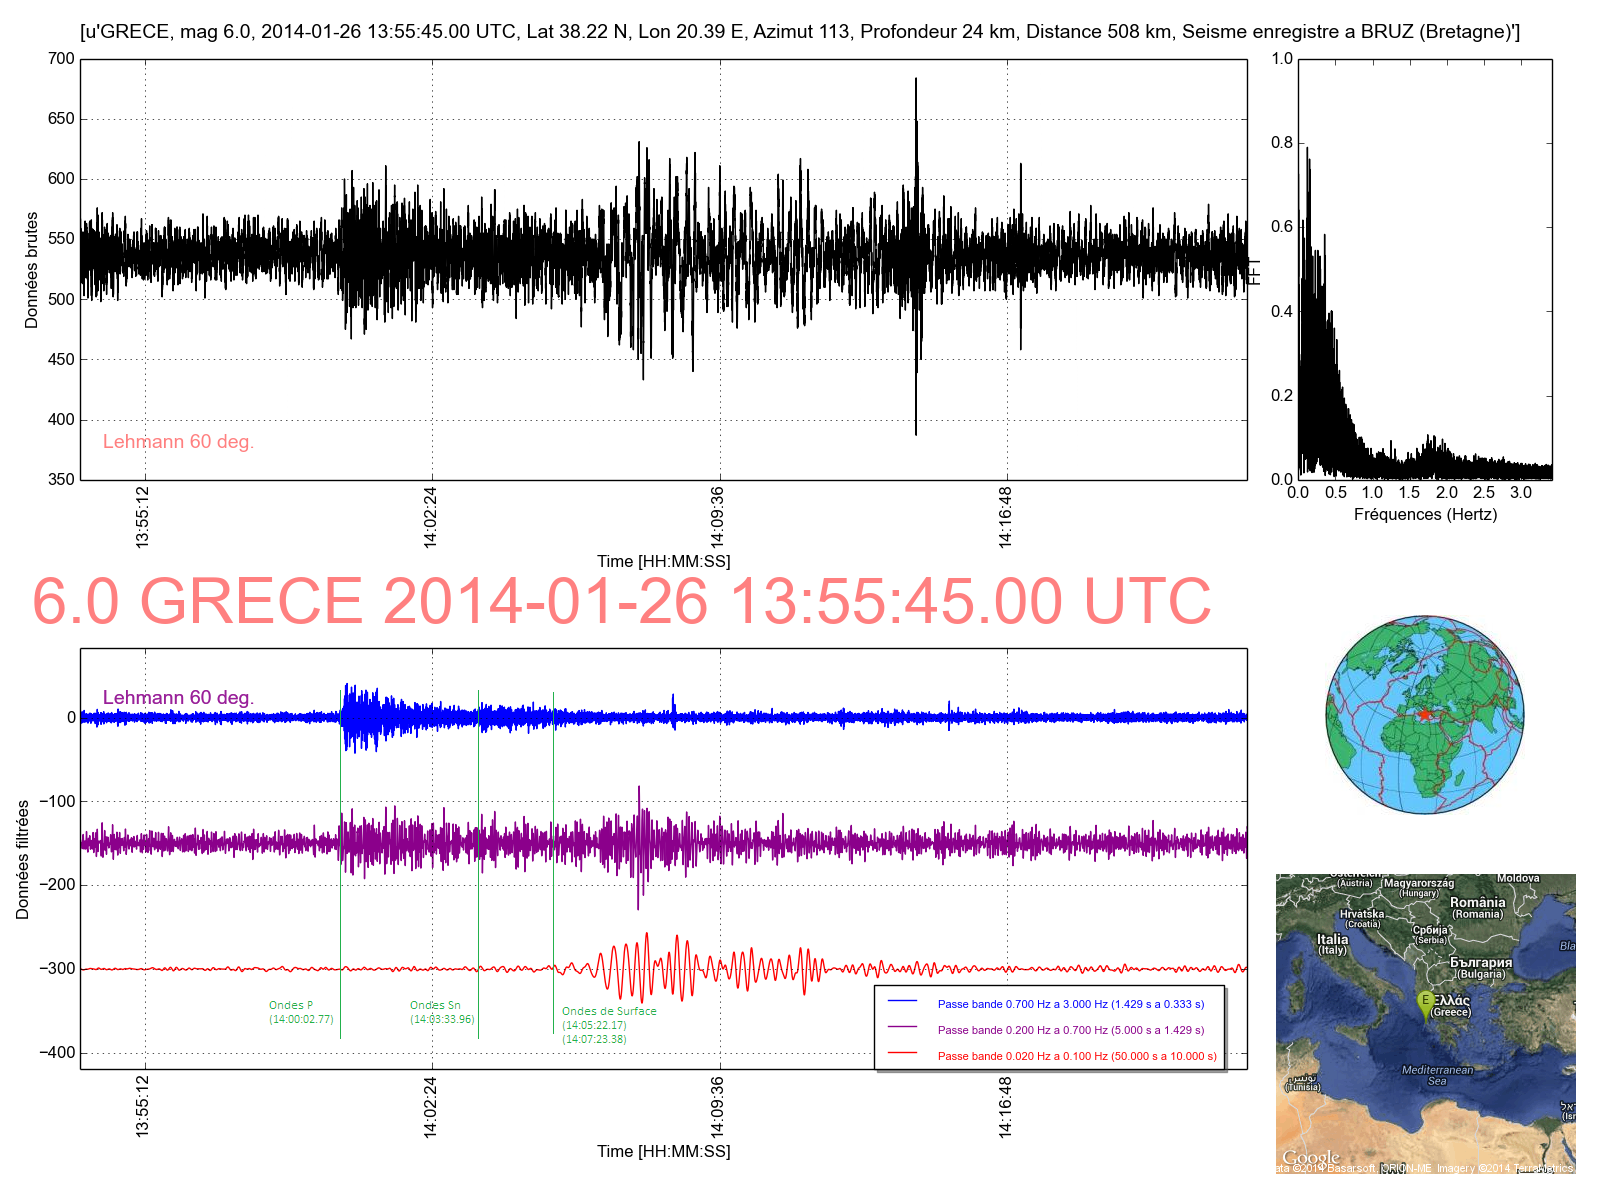Select legend entry Passe bande 0.200 Hz
This screenshot has width=1600, height=1188.
click(x=1070, y=1030)
